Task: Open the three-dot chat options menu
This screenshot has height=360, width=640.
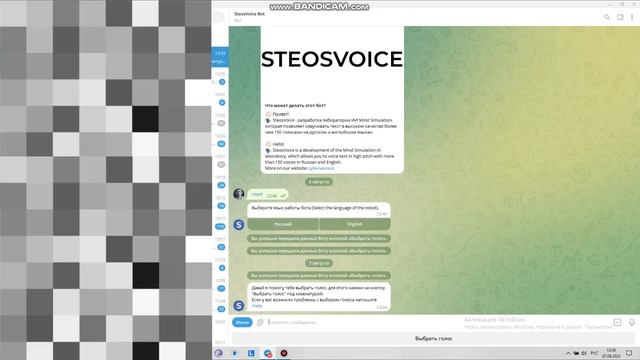Action: tap(632, 17)
